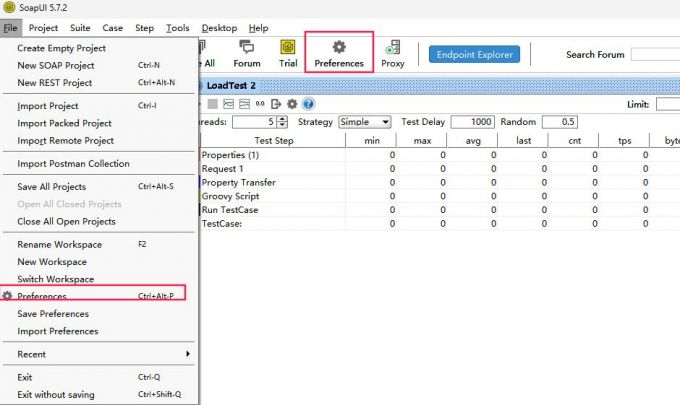
Task: Select Rename Workspace
Action: pyautogui.click(x=99, y=244)
